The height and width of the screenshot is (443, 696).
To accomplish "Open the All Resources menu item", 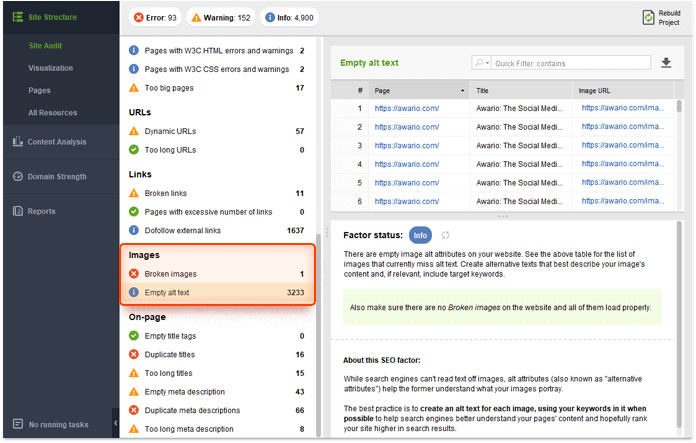I will [52, 113].
